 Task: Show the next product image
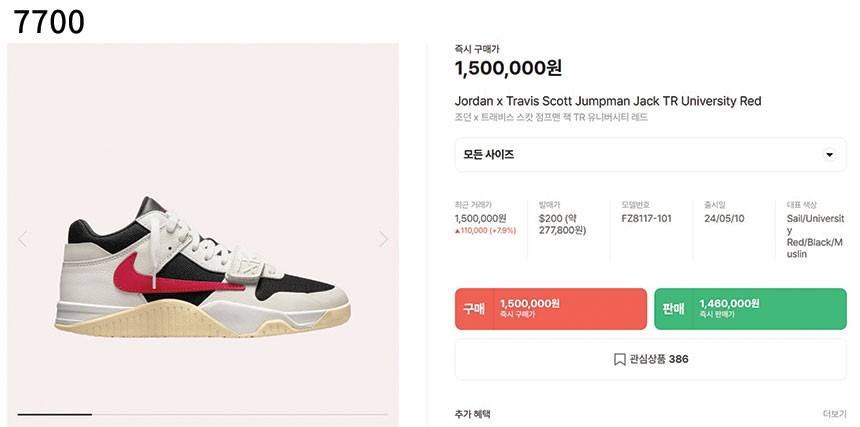point(383,239)
